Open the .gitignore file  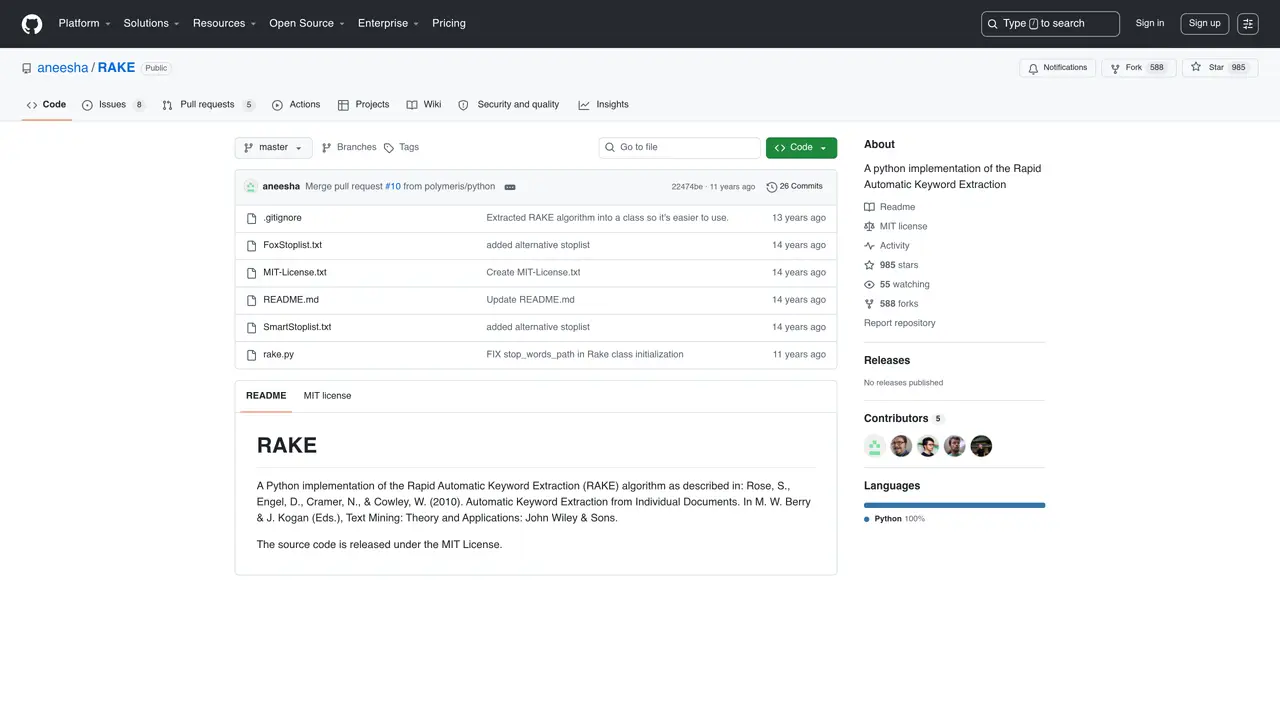282,218
